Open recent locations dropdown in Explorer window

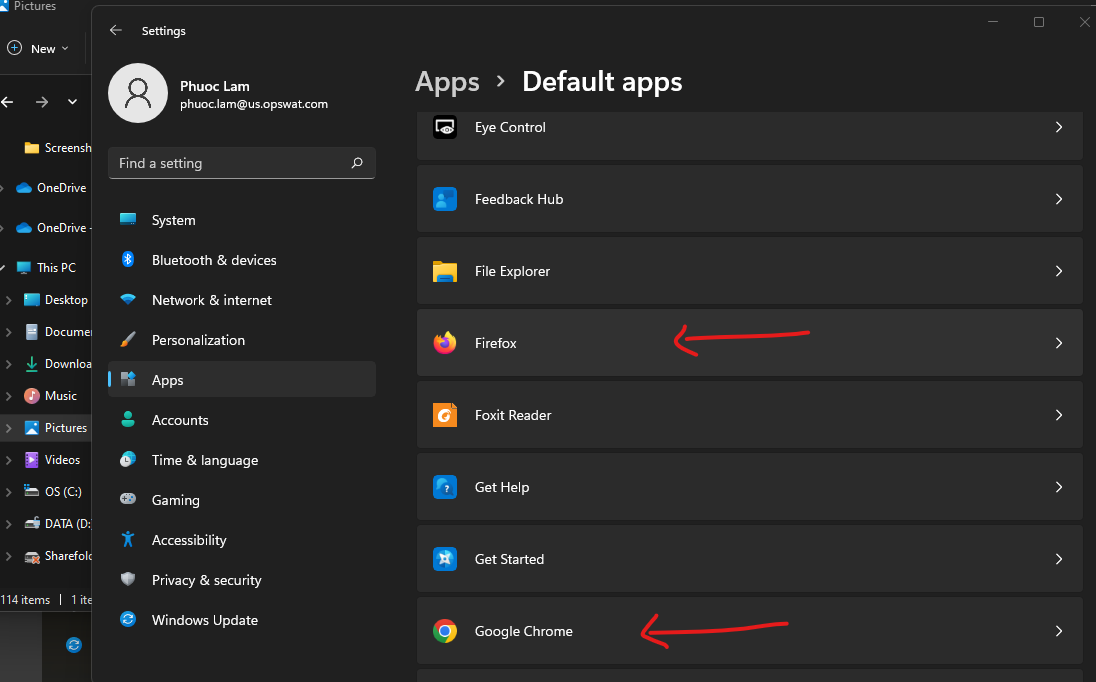(72, 102)
